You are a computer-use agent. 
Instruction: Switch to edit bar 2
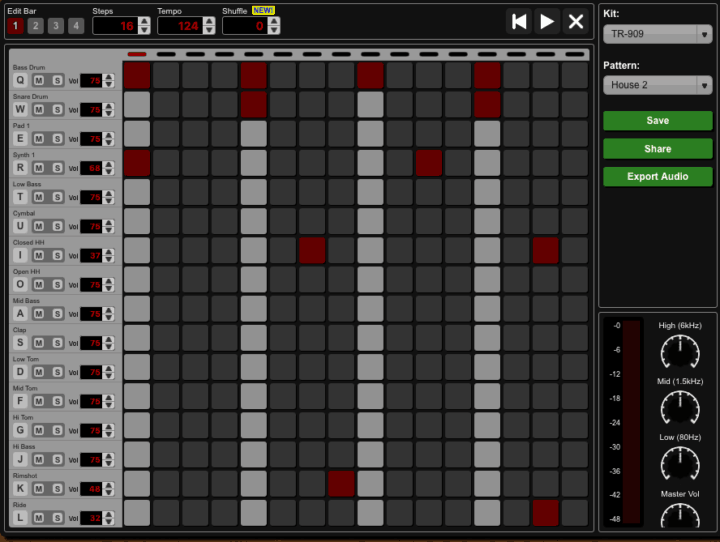point(34,25)
